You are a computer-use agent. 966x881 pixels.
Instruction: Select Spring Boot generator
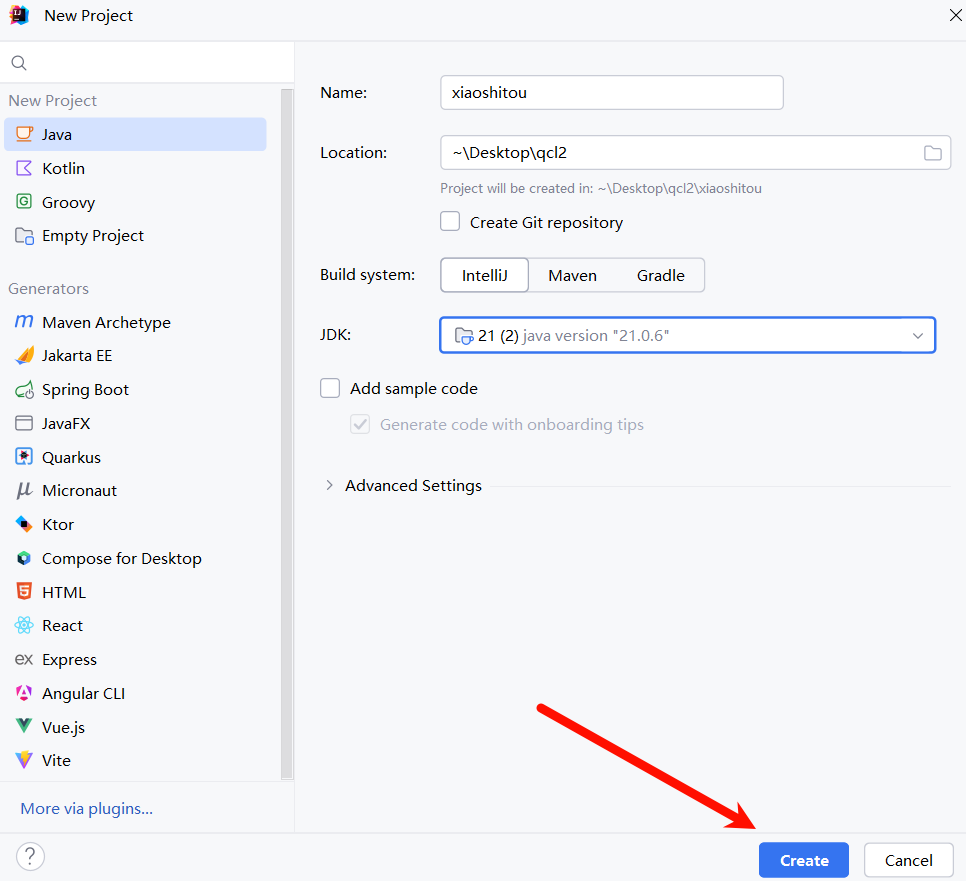(x=135, y=389)
